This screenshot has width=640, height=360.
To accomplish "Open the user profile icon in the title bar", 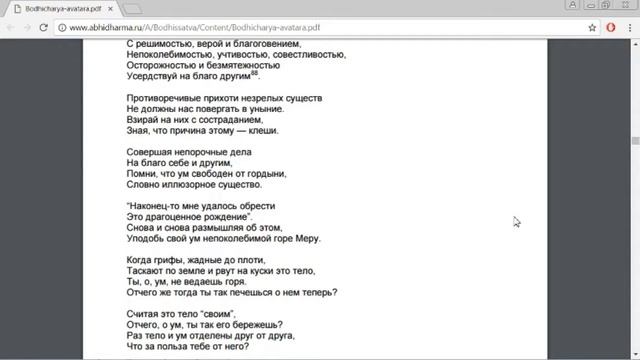I will tap(573, 5).
